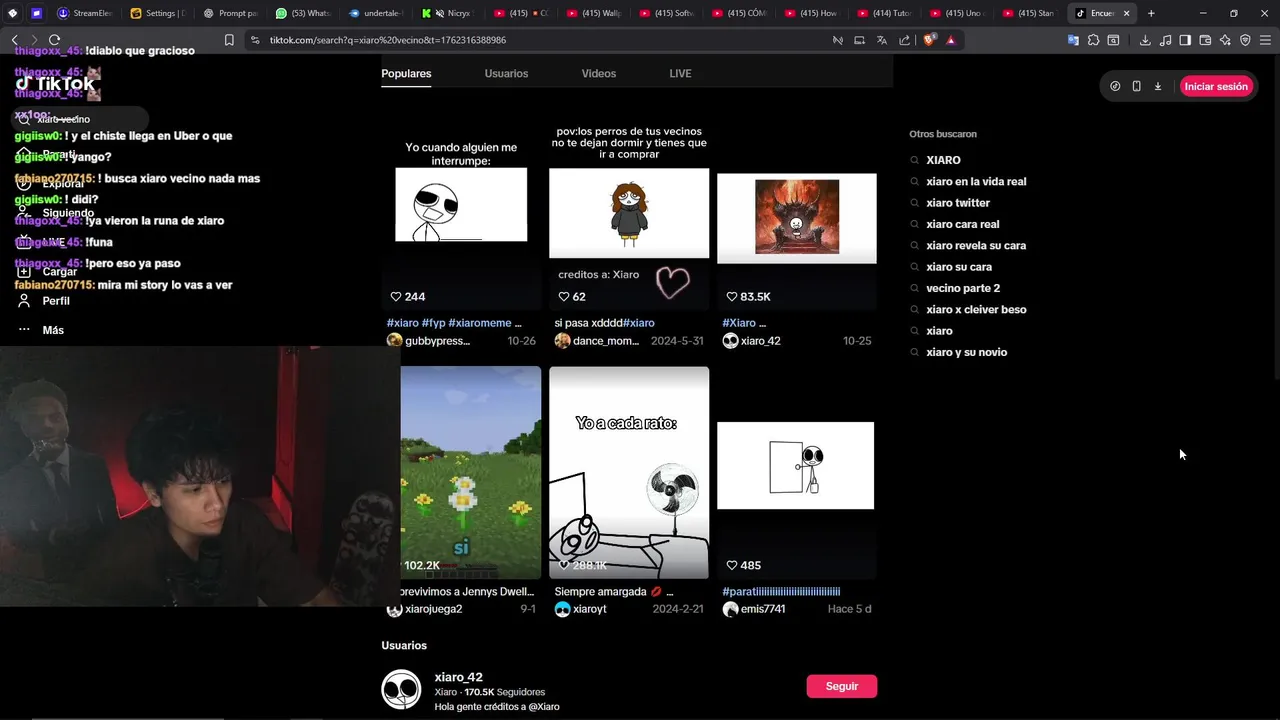Open a new browser tab

point(1151,13)
